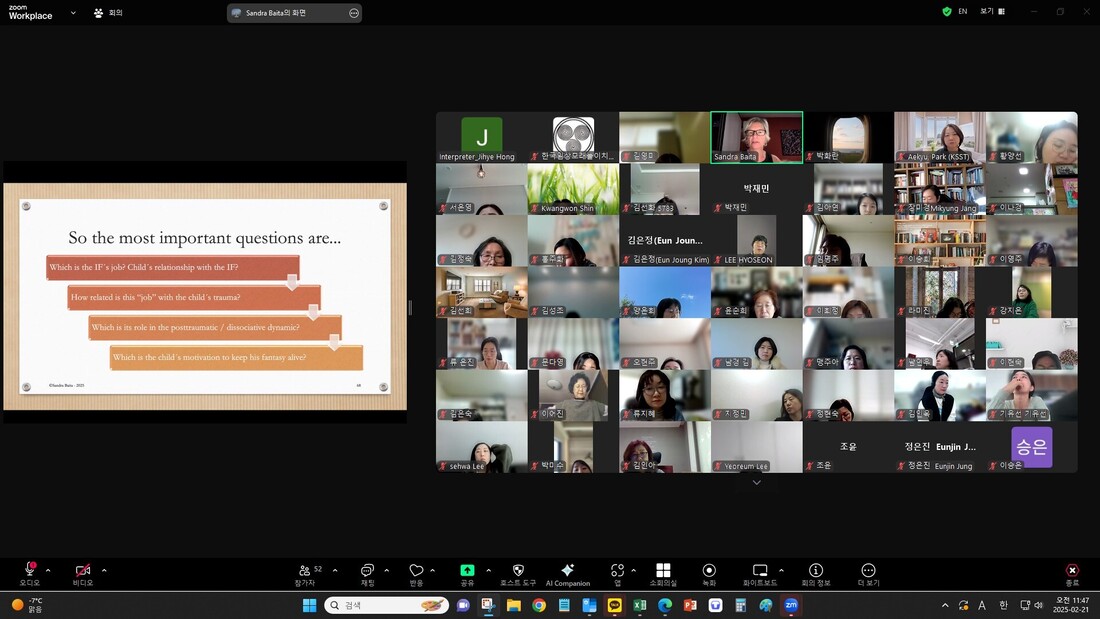Open the View menu at top right
The image size is (1100, 619).
click(993, 11)
